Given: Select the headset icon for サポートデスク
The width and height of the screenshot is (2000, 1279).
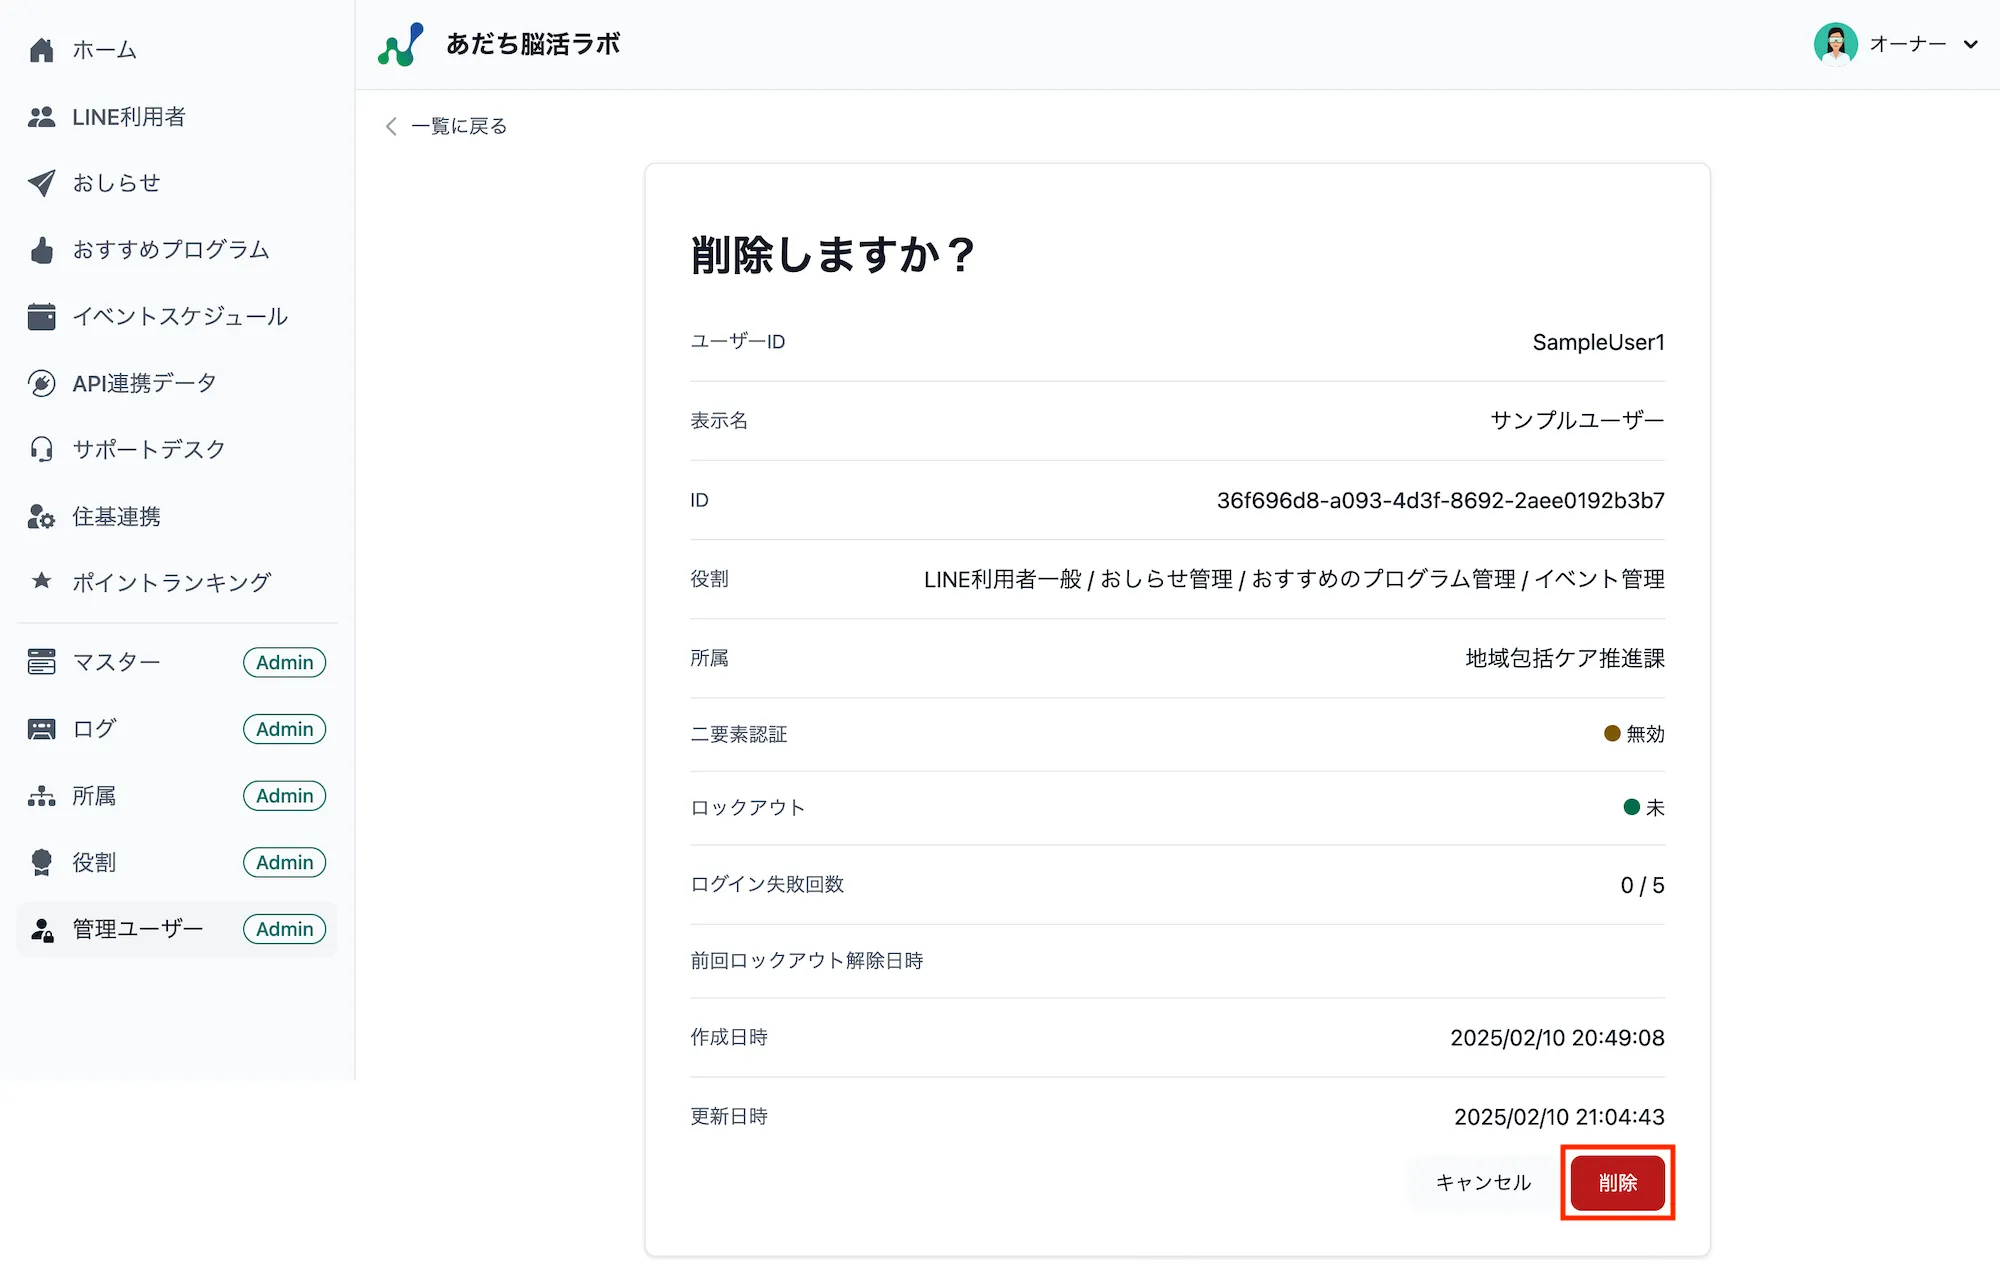Looking at the screenshot, I should pos(41,449).
